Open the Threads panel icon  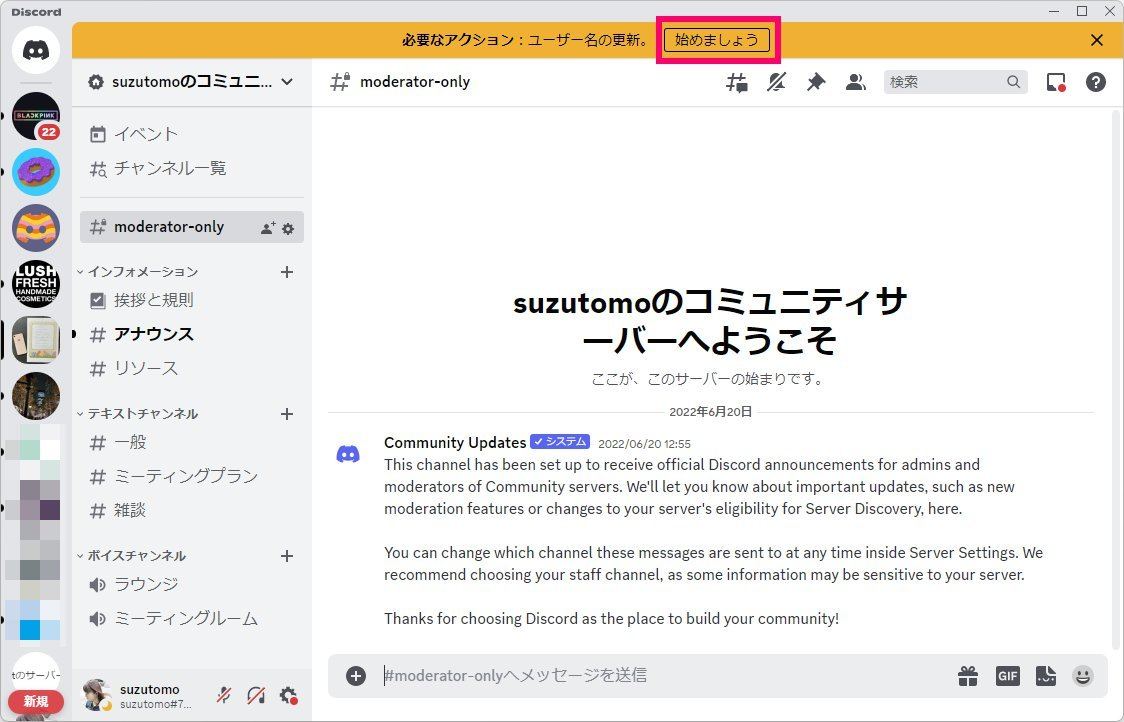(737, 82)
